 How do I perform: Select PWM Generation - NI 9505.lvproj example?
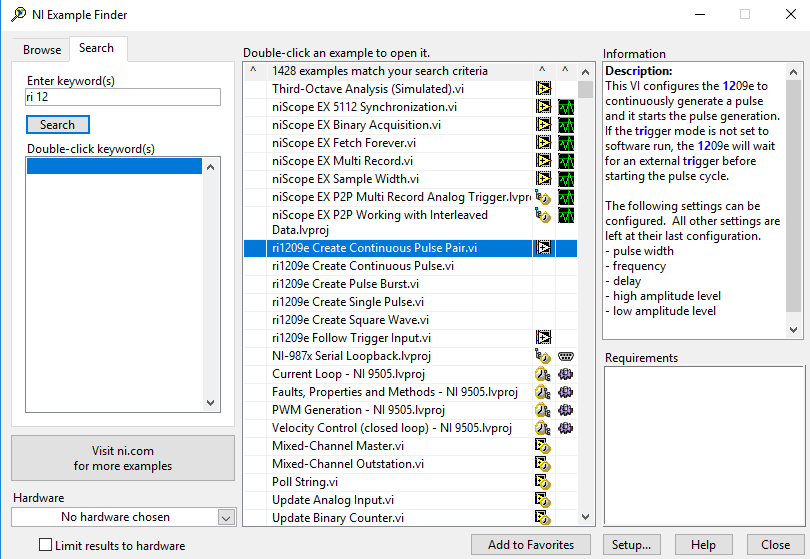pos(359,410)
